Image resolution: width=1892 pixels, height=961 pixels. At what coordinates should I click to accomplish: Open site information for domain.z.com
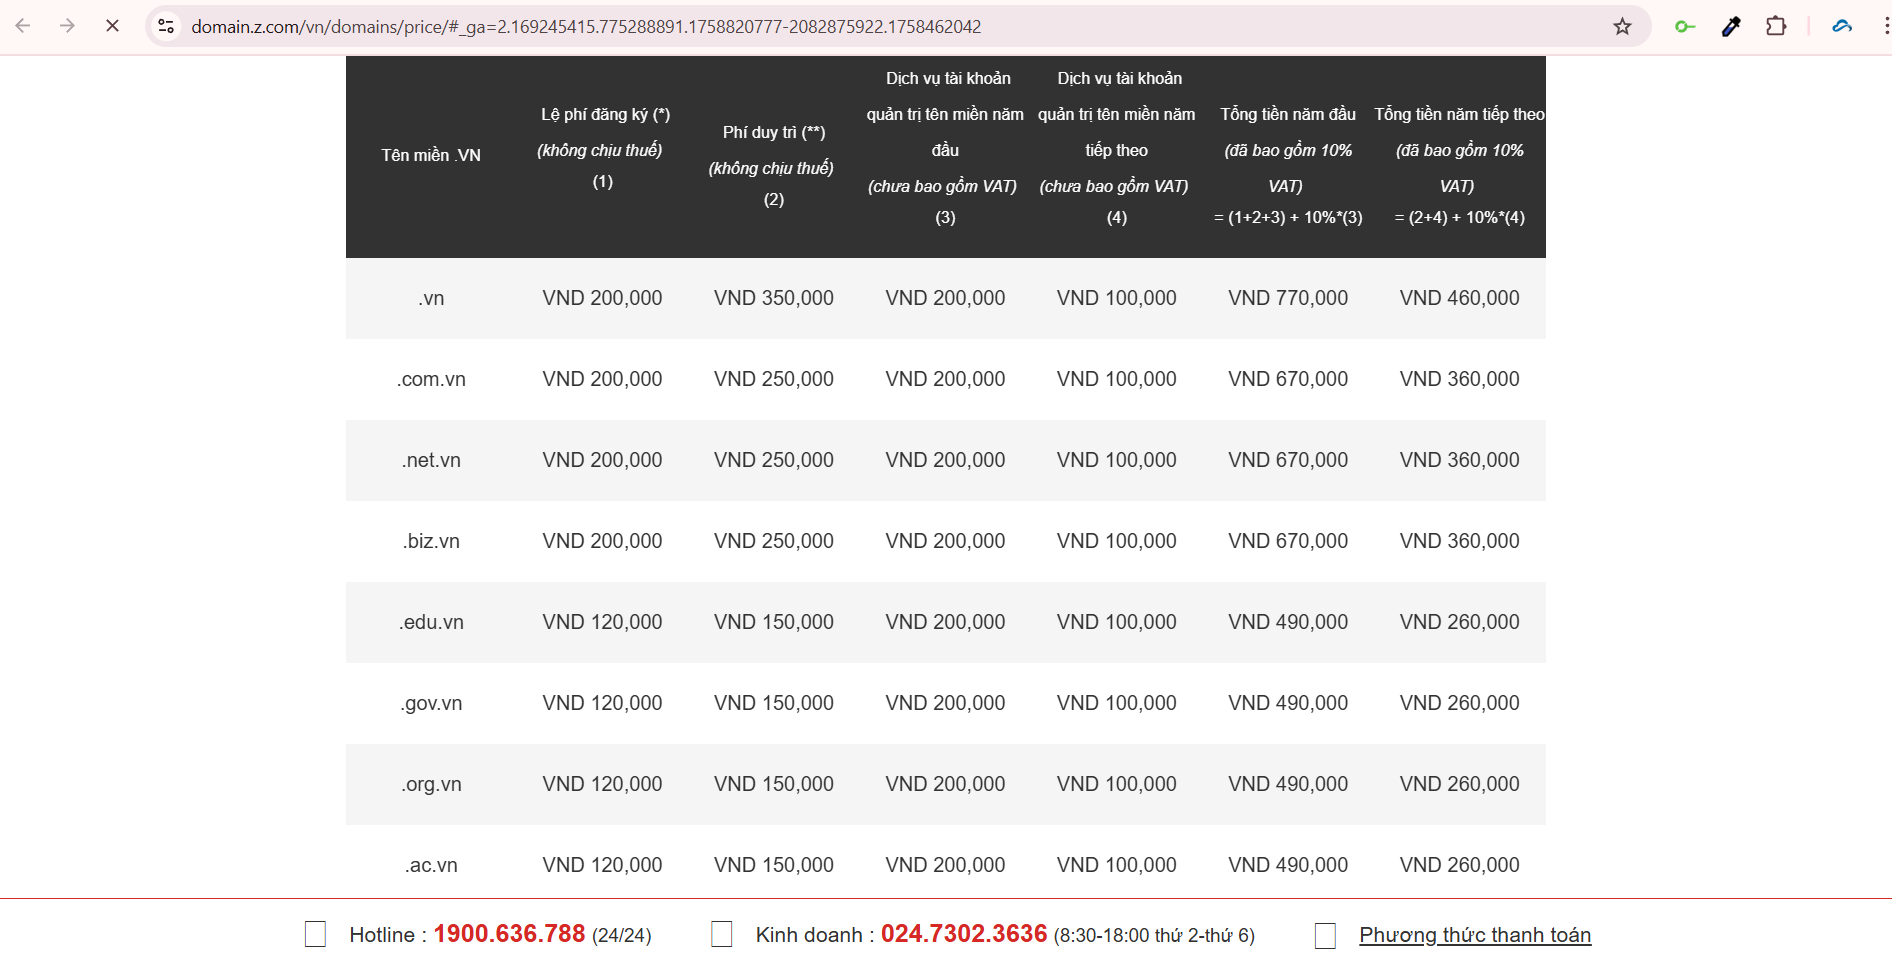coord(166,26)
